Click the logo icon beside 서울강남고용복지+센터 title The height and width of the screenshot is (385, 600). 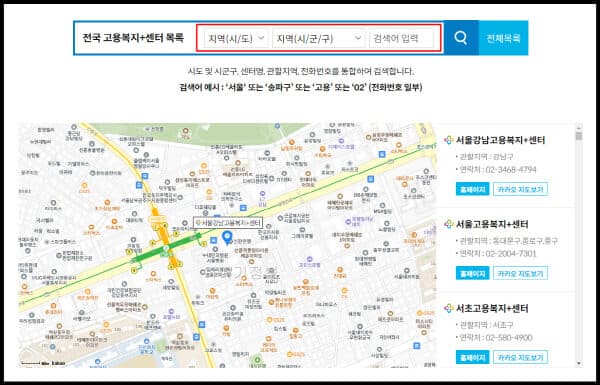[448, 140]
